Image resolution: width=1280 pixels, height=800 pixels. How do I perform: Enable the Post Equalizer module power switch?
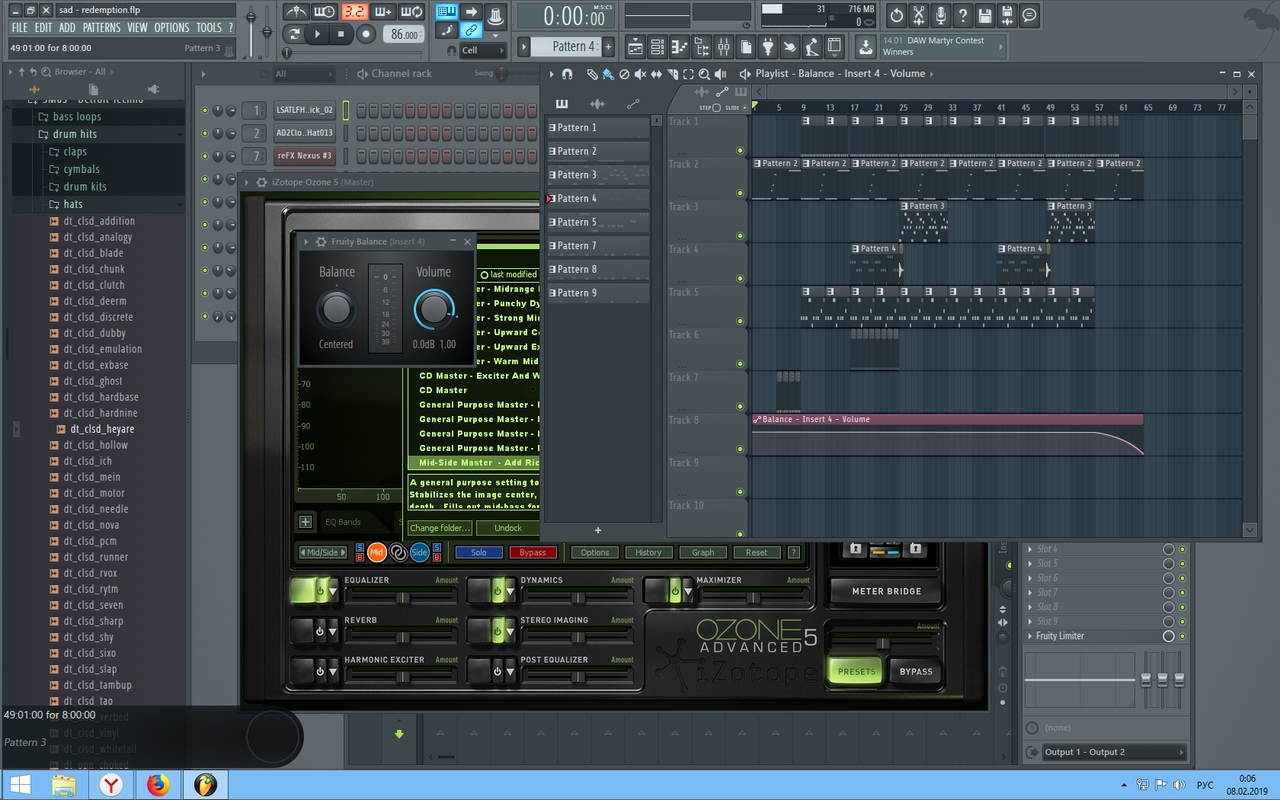497,671
